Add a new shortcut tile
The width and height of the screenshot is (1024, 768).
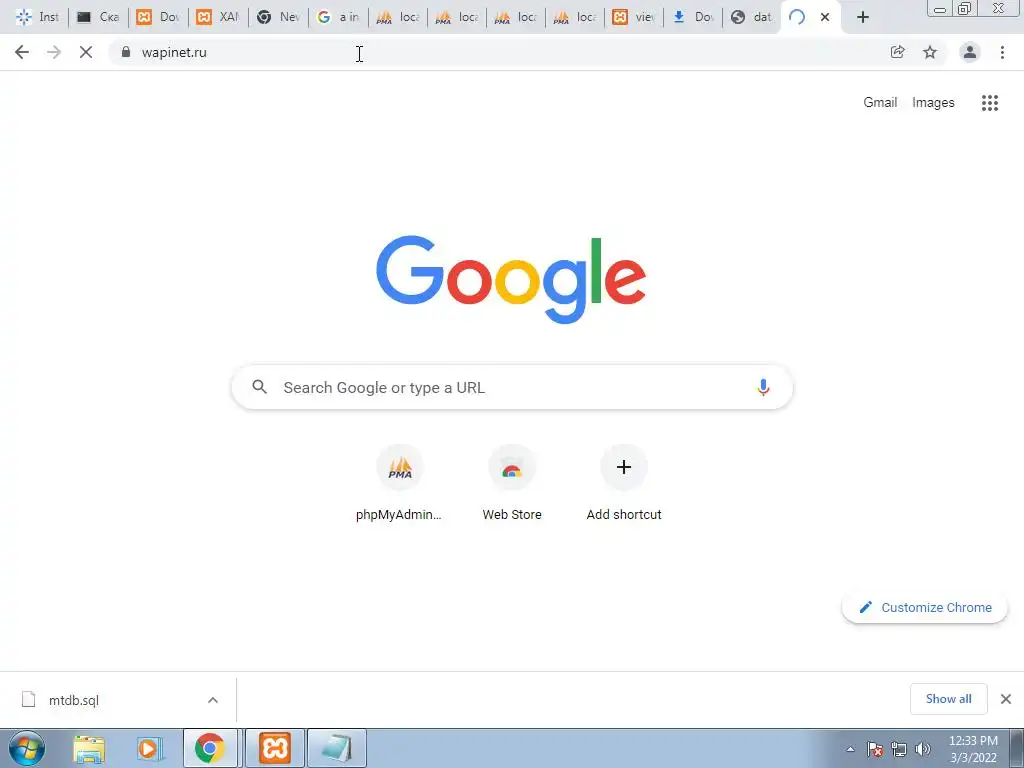point(624,483)
